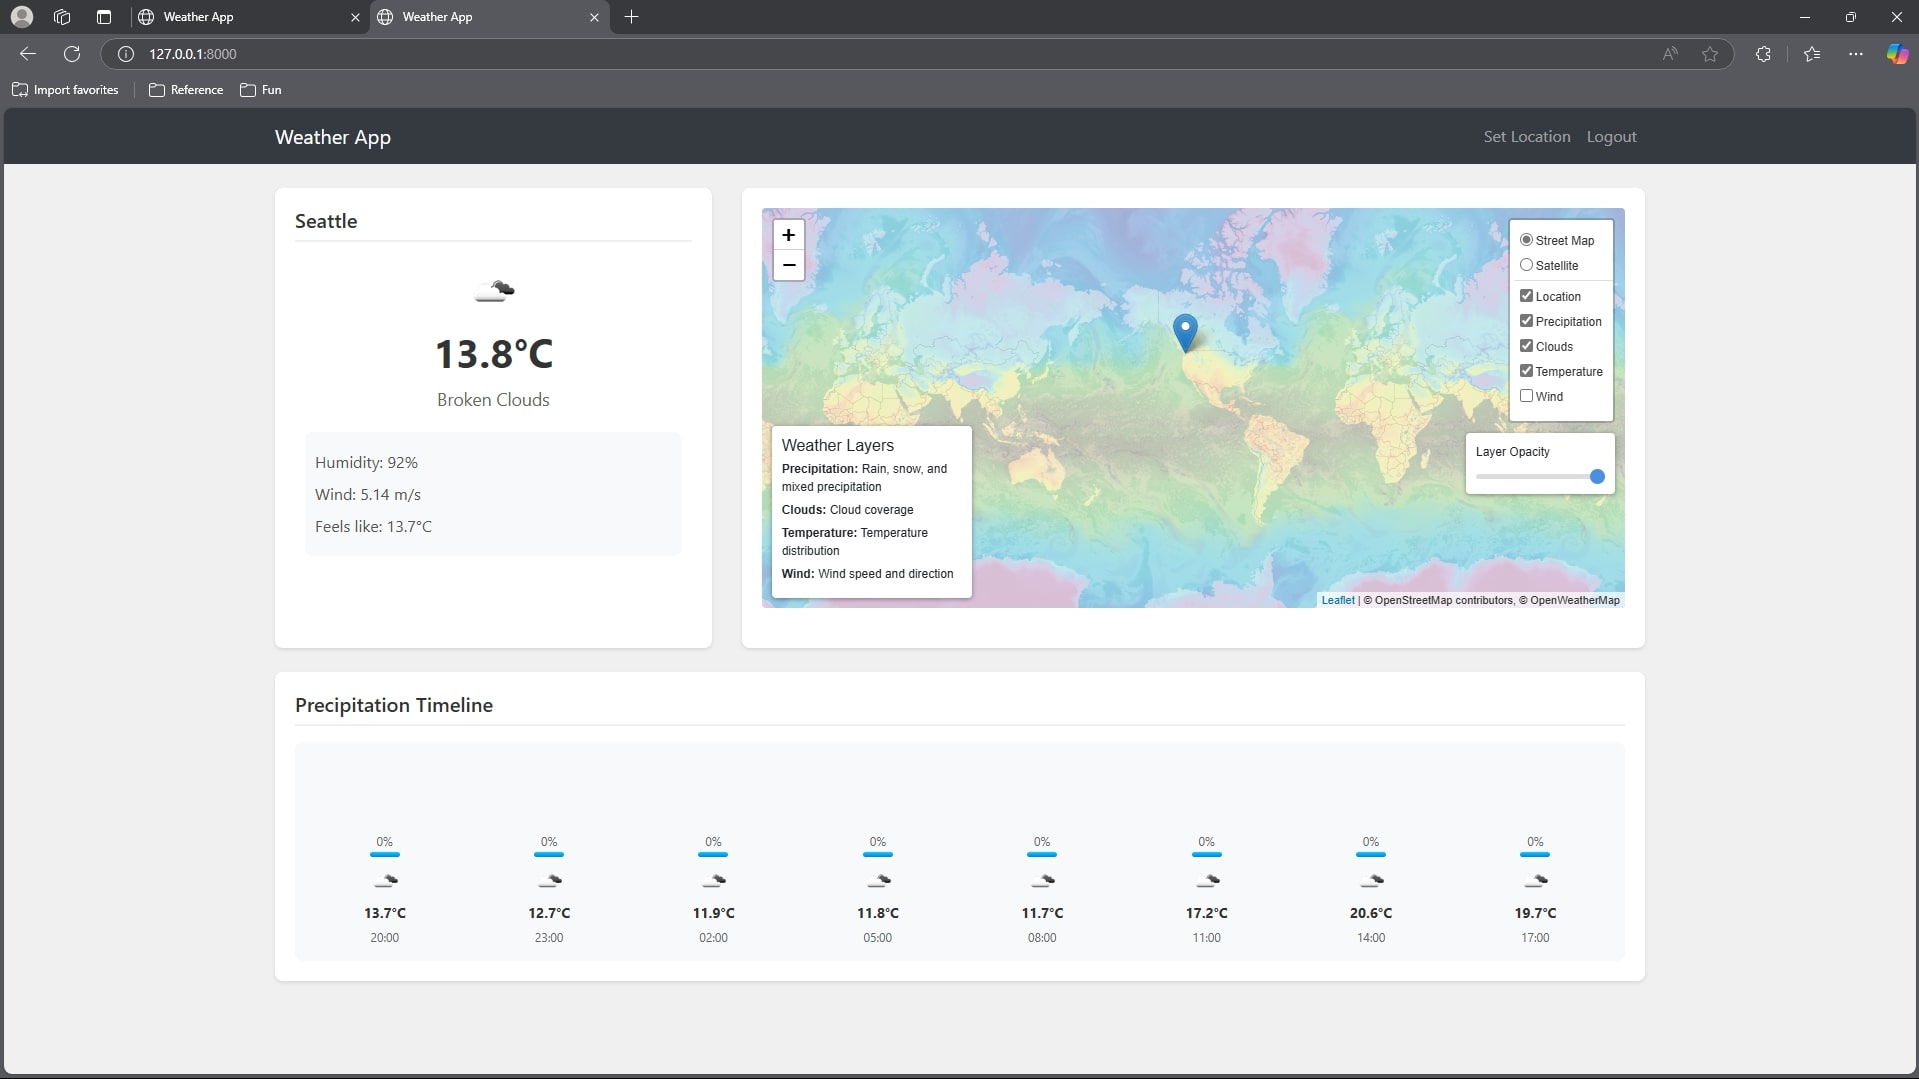Zoom in on the weather map
Image resolution: width=1919 pixels, height=1079 pixels.
(789, 235)
